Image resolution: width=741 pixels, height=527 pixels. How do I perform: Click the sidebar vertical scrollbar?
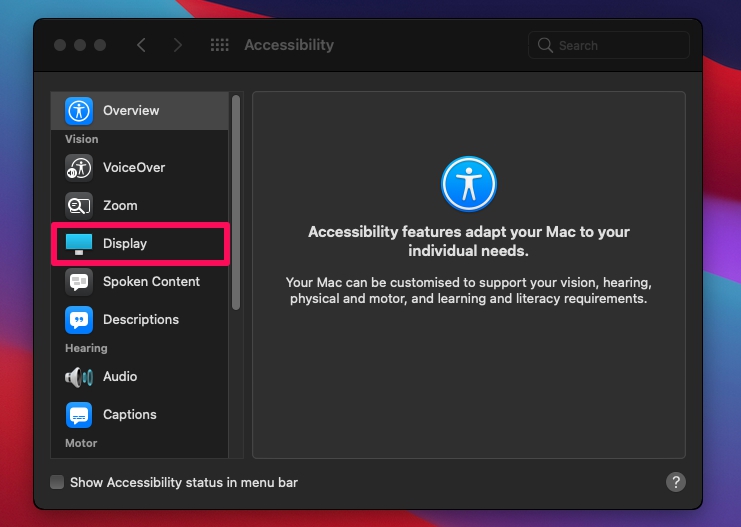click(x=236, y=203)
